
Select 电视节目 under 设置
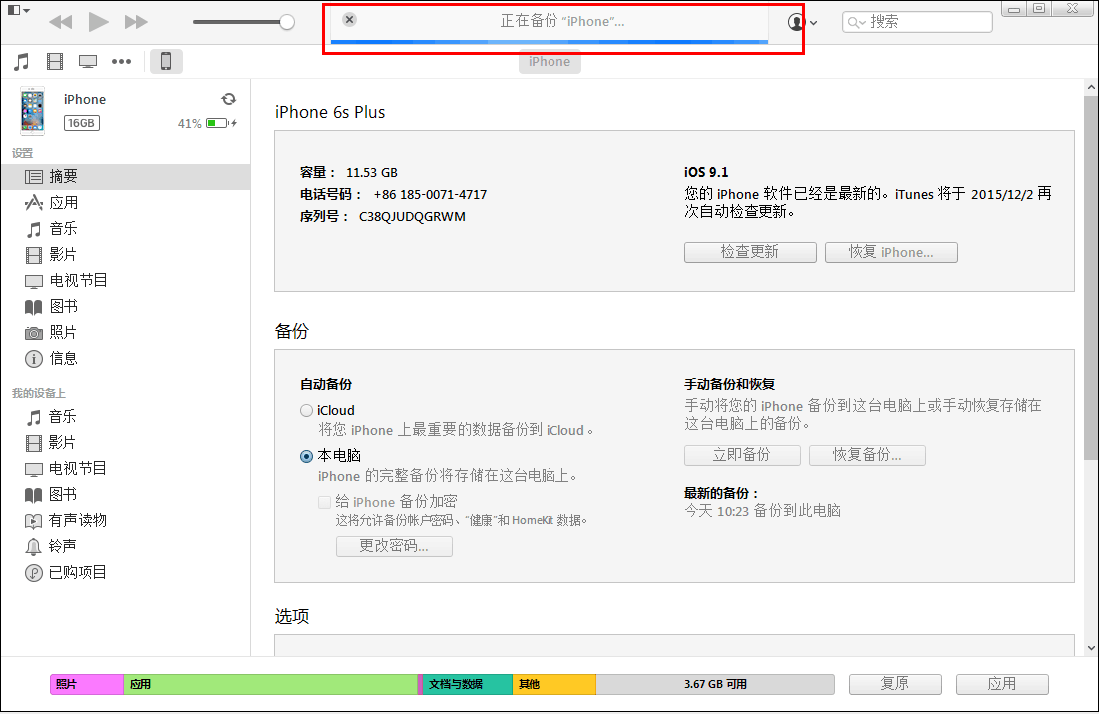[126, 280]
